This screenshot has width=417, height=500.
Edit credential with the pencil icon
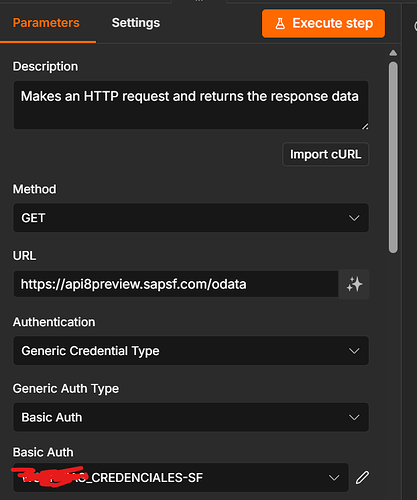[x=362, y=477]
